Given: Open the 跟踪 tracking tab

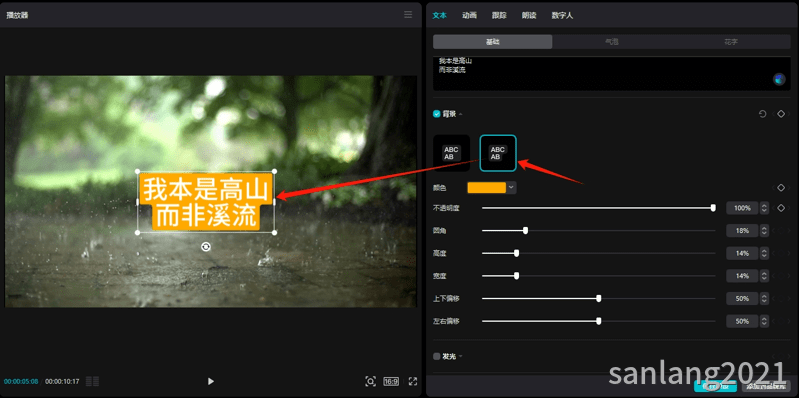Looking at the screenshot, I should [x=499, y=15].
